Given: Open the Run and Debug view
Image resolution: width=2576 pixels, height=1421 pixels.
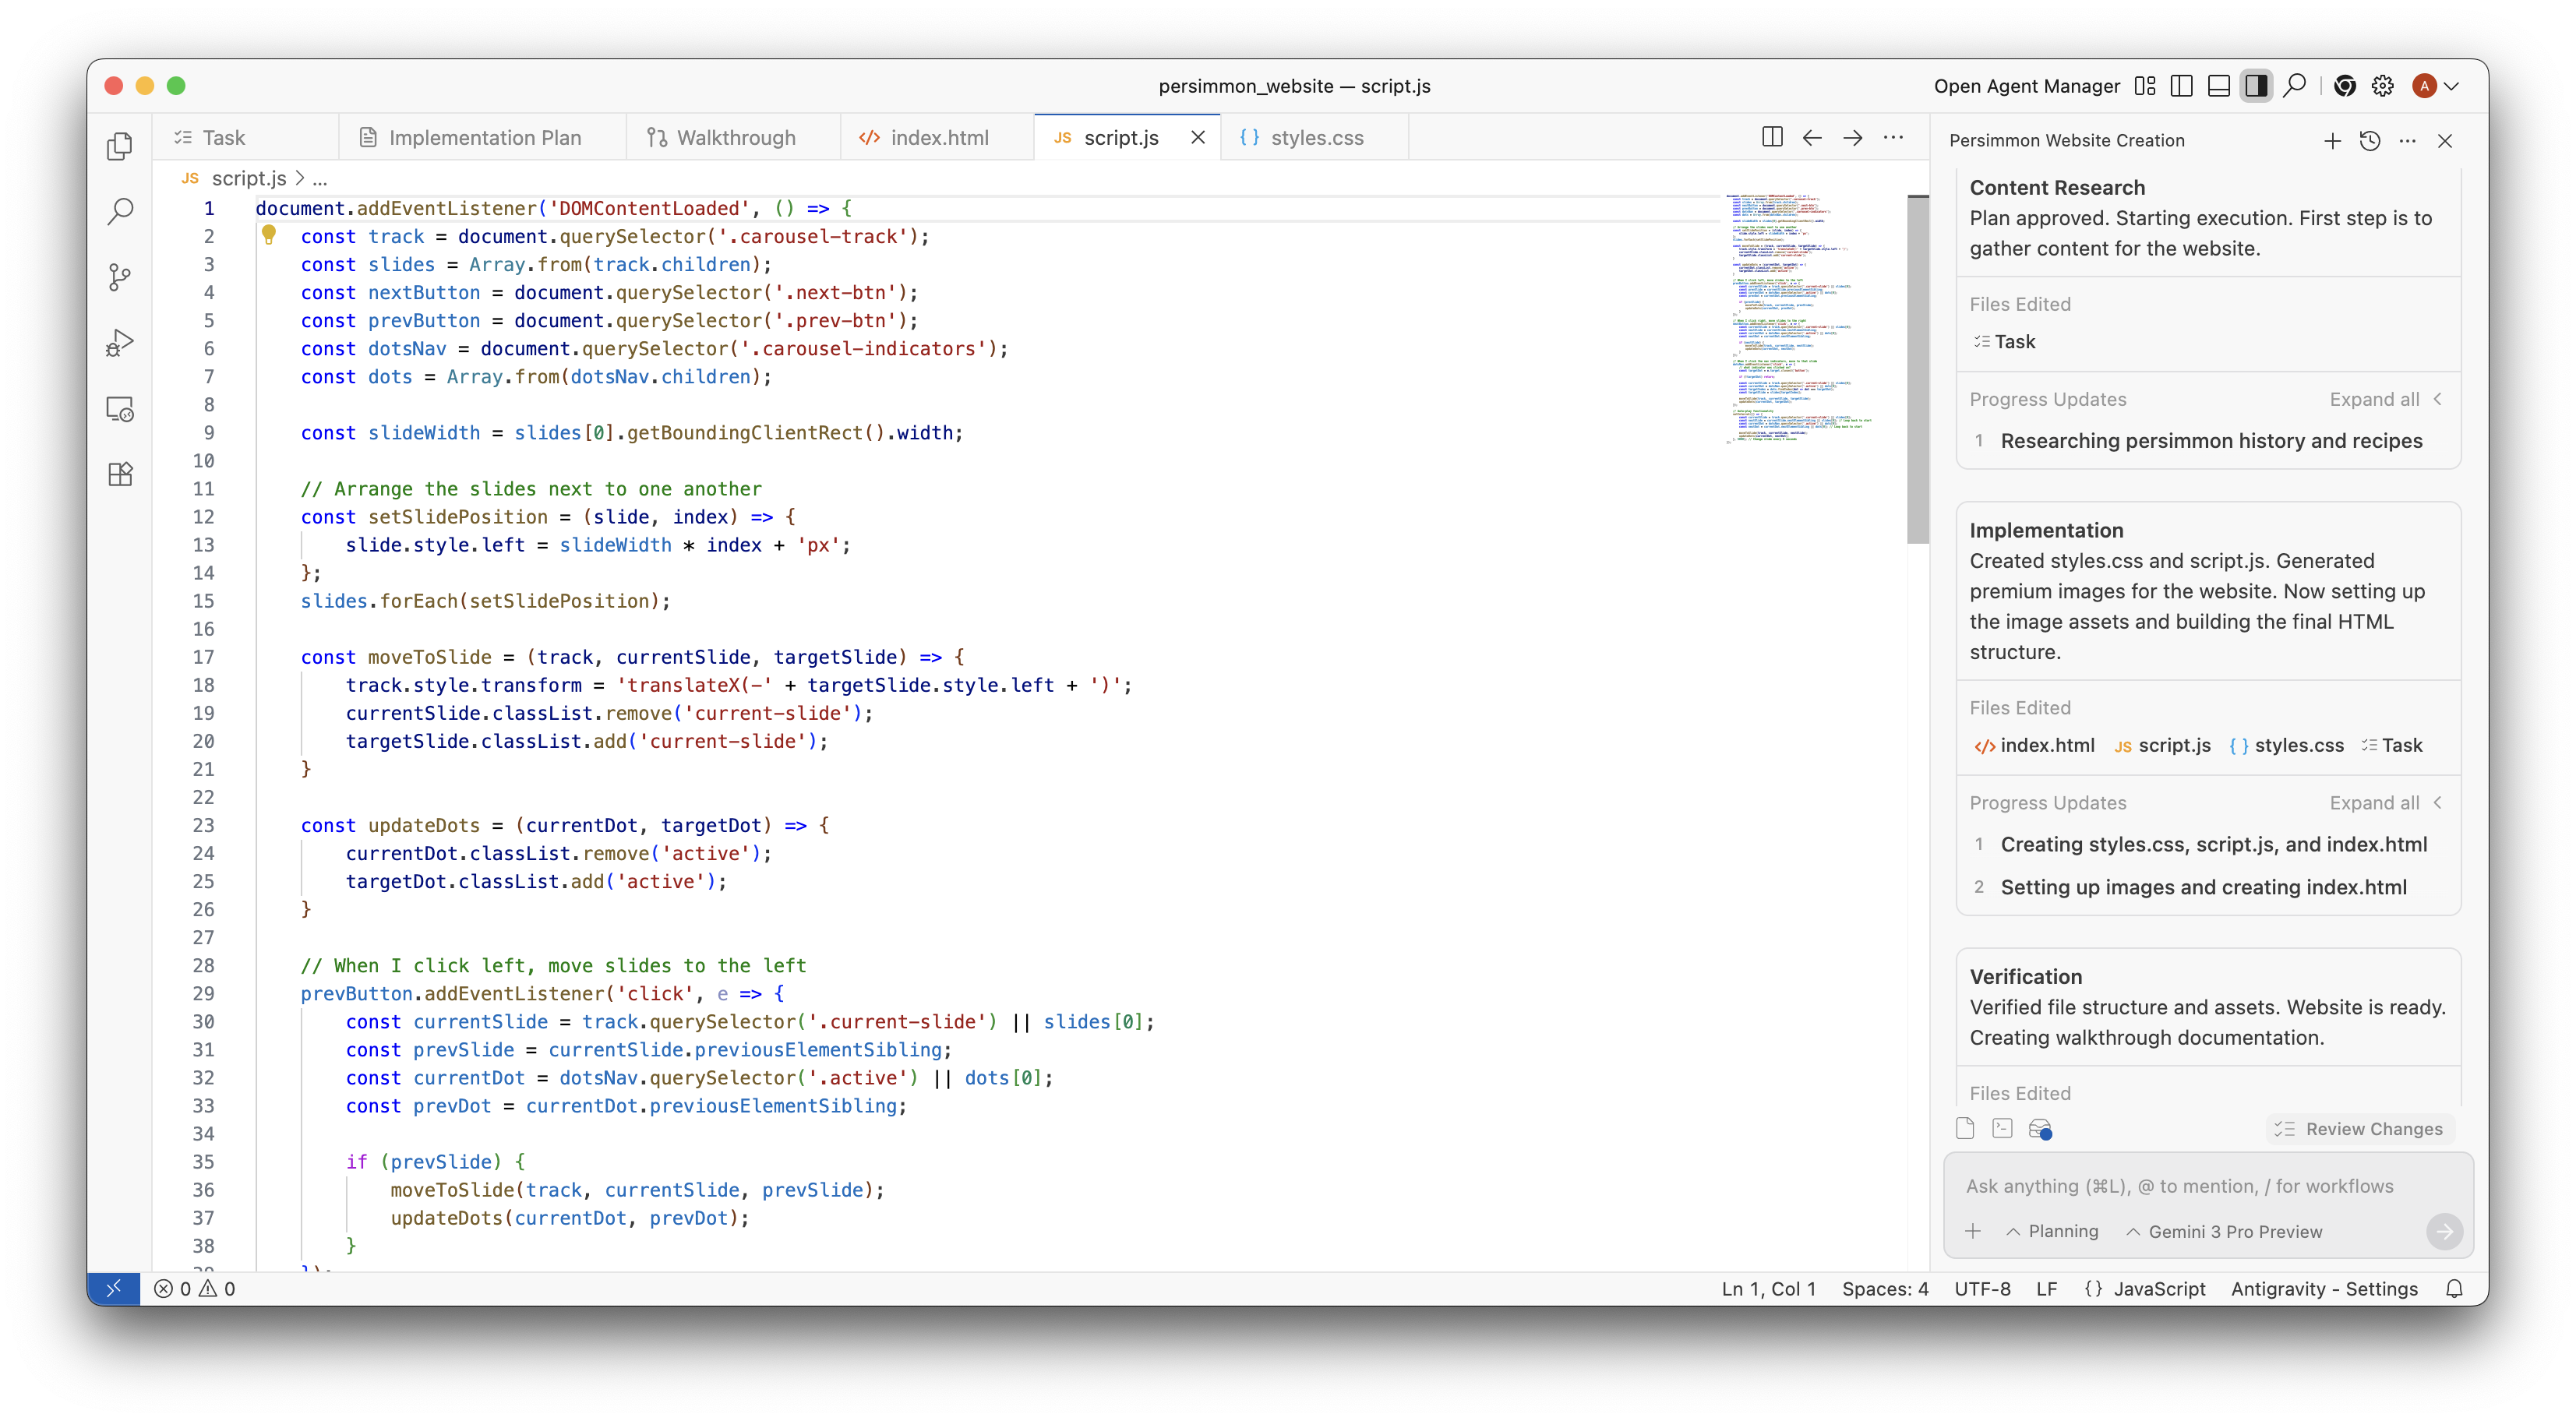Looking at the screenshot, I should (x=120, y=343).
